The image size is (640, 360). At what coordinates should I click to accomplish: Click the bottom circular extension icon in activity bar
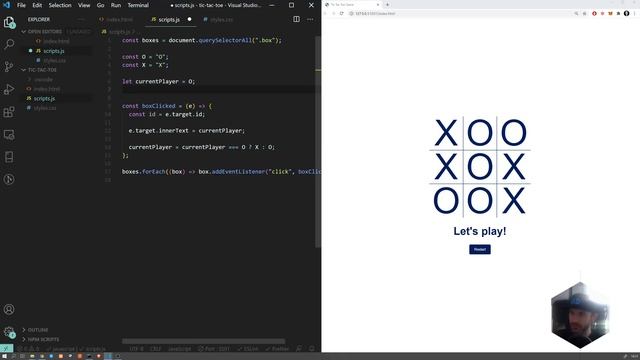9,179
